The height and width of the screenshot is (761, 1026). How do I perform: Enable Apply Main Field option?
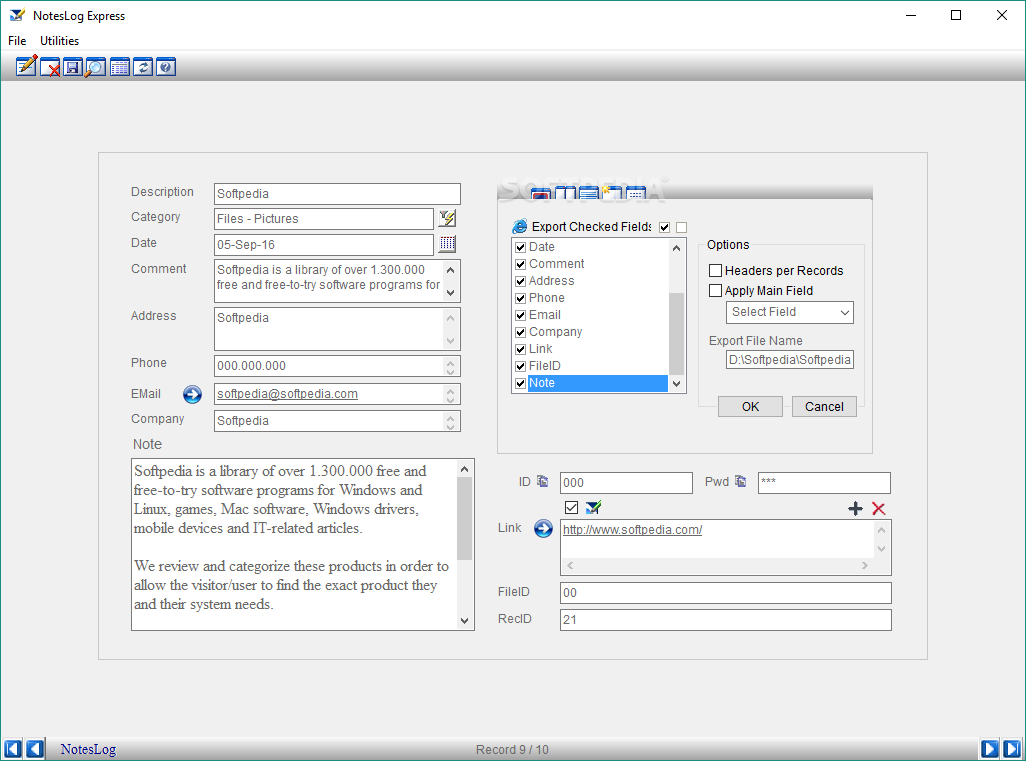(716, 291)
